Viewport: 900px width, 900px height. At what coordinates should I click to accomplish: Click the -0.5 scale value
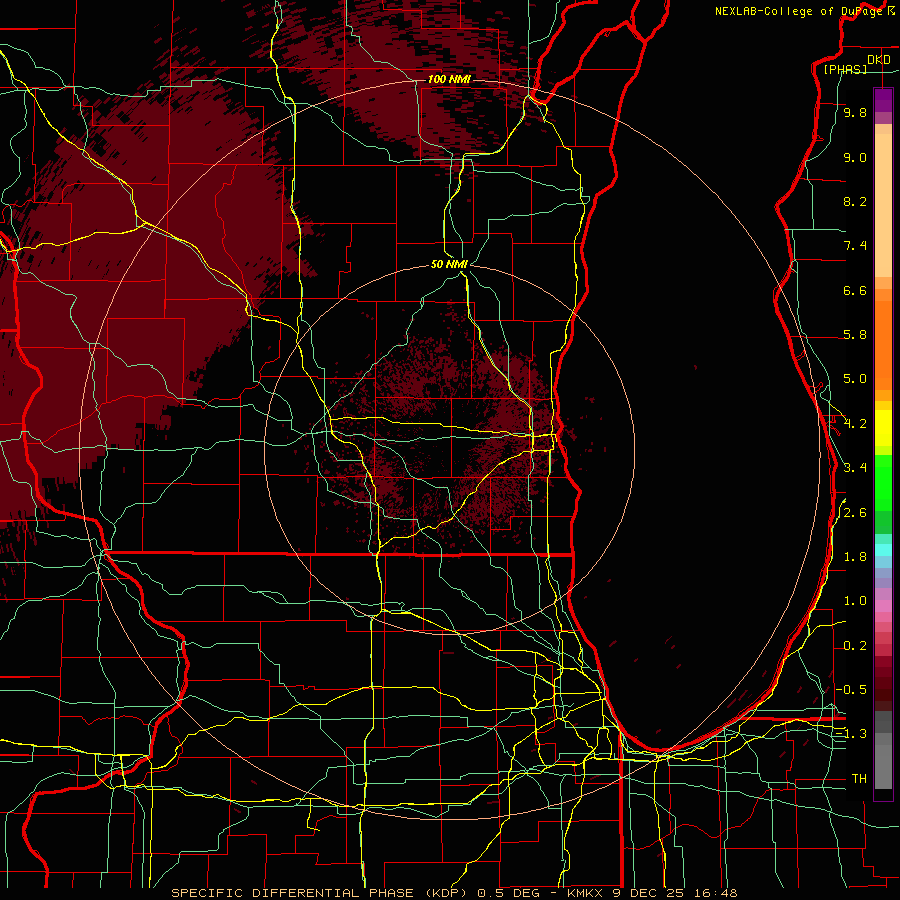coord(852,690)
